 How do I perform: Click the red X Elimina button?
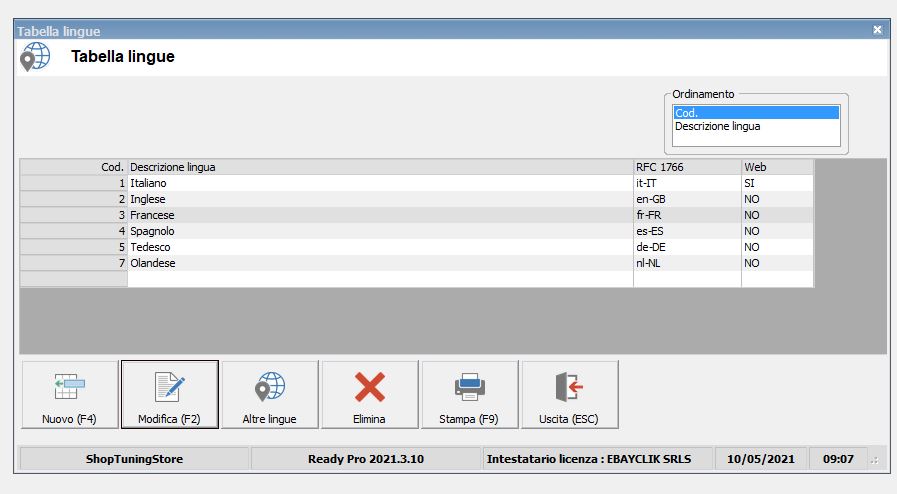tap(370, 395)
